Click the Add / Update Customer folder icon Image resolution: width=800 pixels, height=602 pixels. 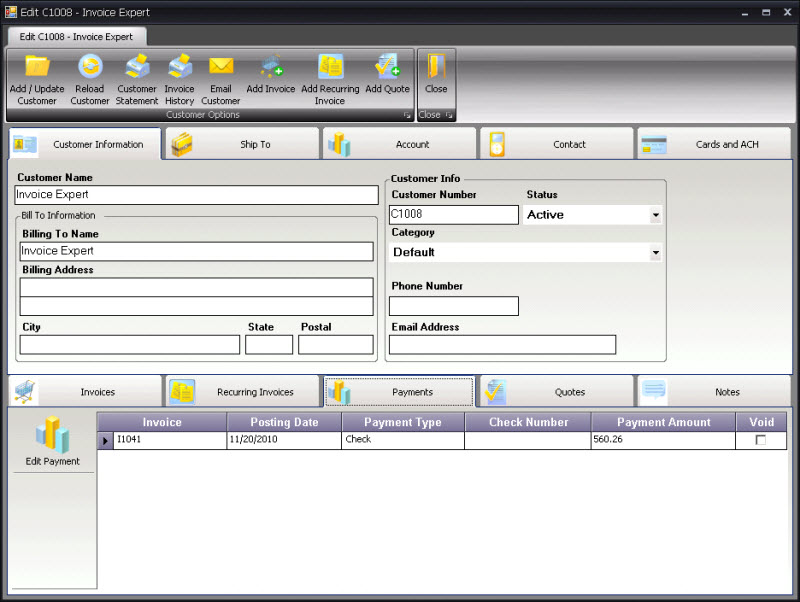37,66
